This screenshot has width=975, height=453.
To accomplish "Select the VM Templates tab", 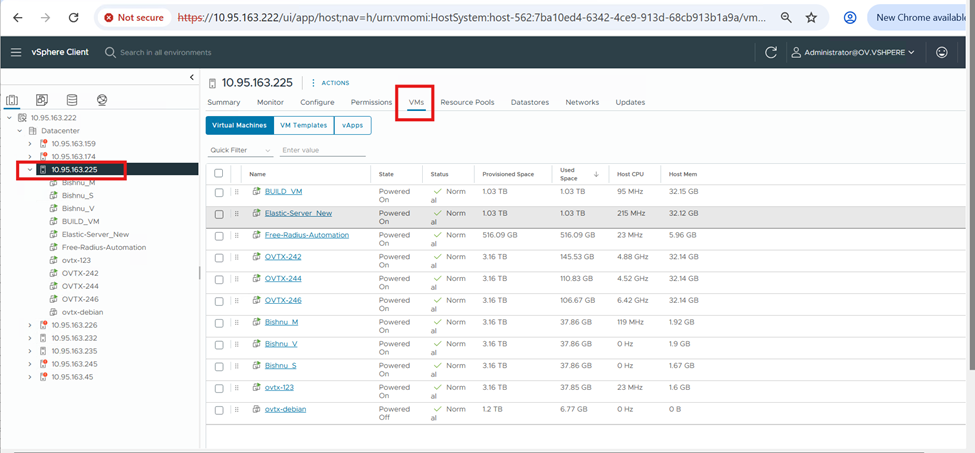I will click(x=302, y=125).
